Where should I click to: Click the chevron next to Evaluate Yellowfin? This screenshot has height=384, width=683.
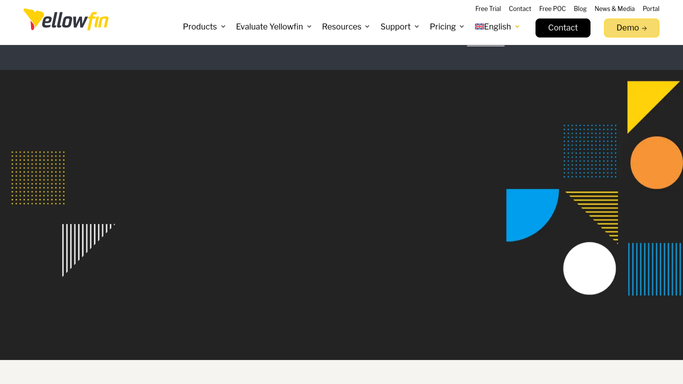point(309,27)
